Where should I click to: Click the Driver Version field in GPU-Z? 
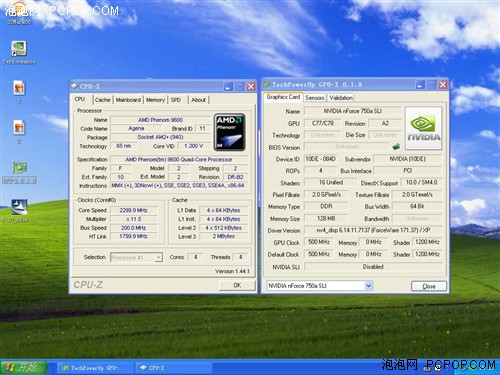coord(373,230)
